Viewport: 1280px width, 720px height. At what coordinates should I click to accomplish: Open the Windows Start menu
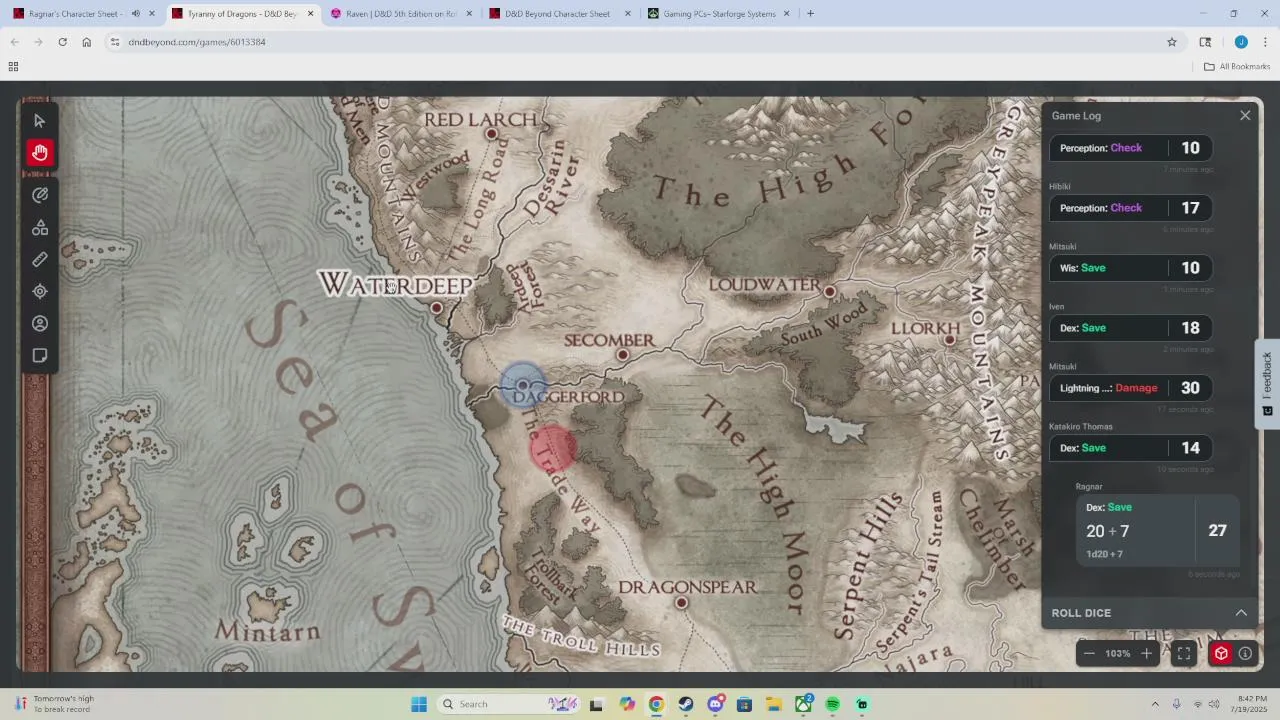419,704
